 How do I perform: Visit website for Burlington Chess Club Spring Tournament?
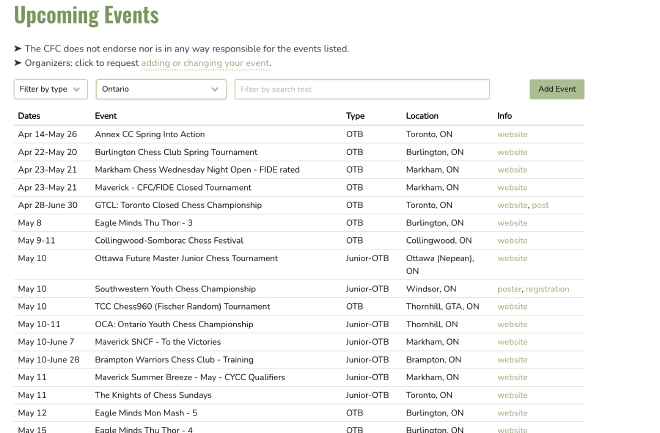click(512, 152)
